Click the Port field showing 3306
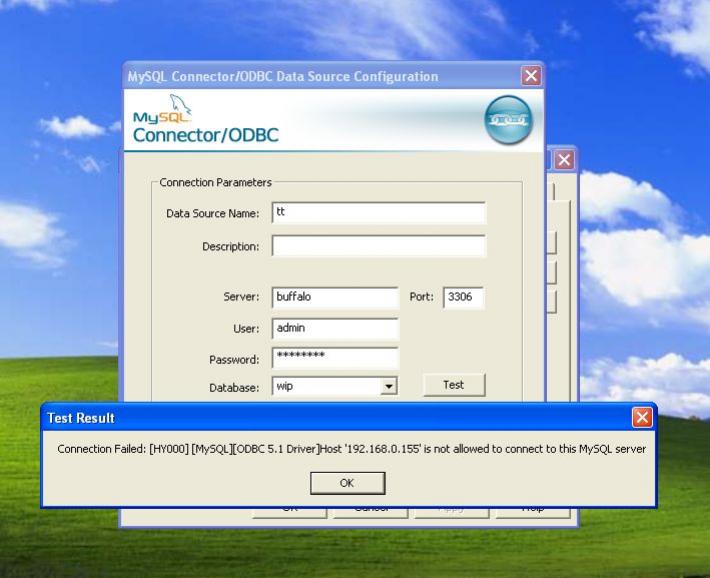Viewport: 710px width, 578px height. (464, 297)
